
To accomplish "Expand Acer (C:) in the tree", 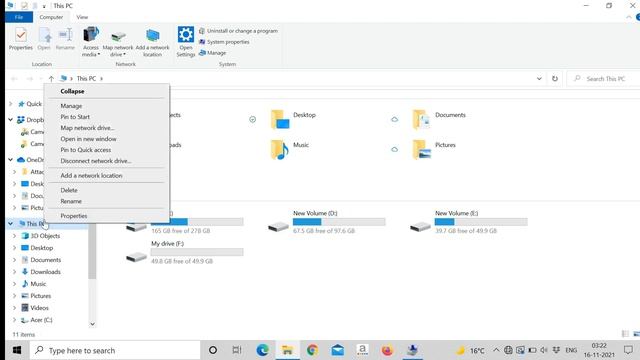I will (15, 320).
